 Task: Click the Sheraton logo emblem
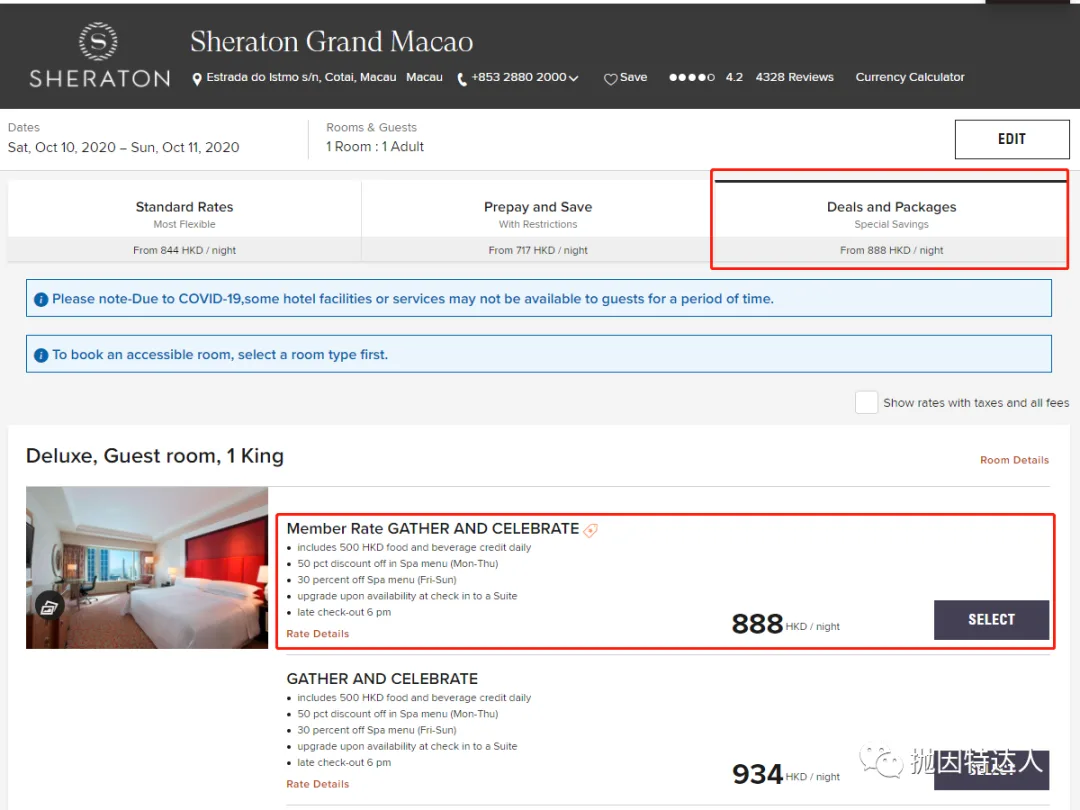coord(98,42)
